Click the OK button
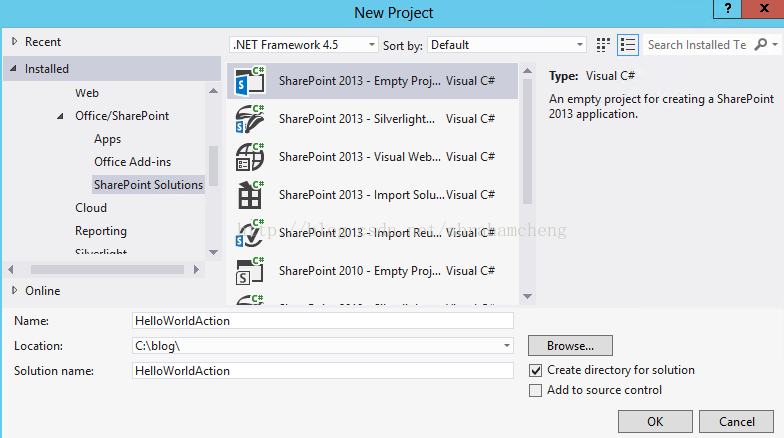 655,422
